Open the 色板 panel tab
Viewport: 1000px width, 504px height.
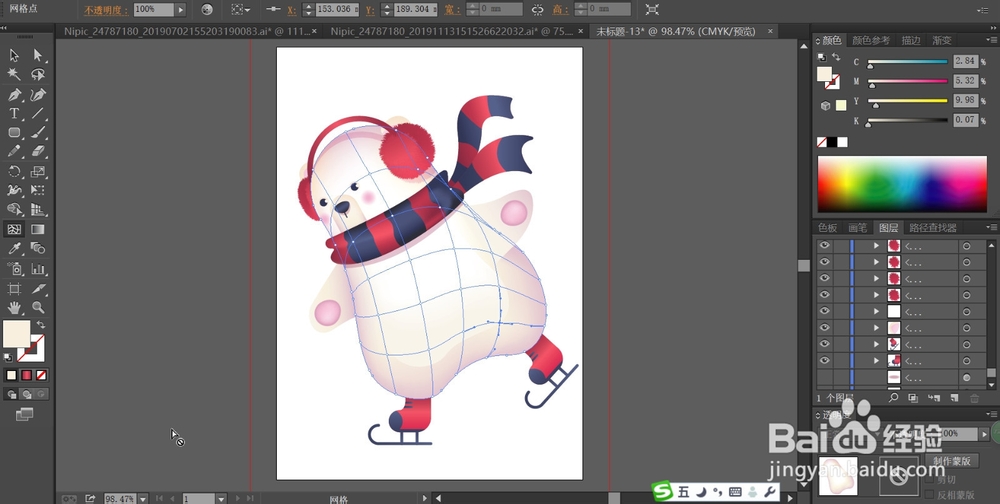tap(828, 227)
